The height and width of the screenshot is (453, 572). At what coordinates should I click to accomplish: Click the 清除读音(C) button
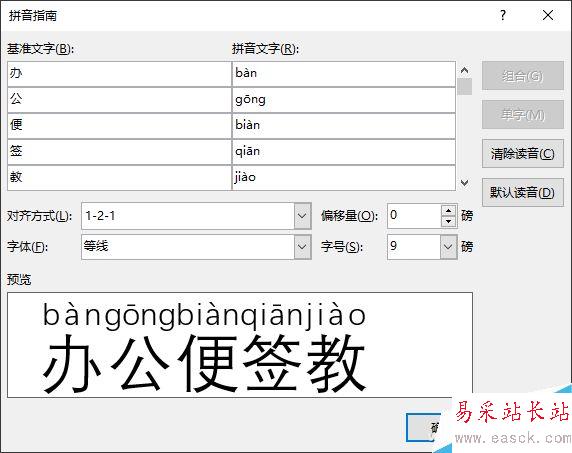click(522, 154)
